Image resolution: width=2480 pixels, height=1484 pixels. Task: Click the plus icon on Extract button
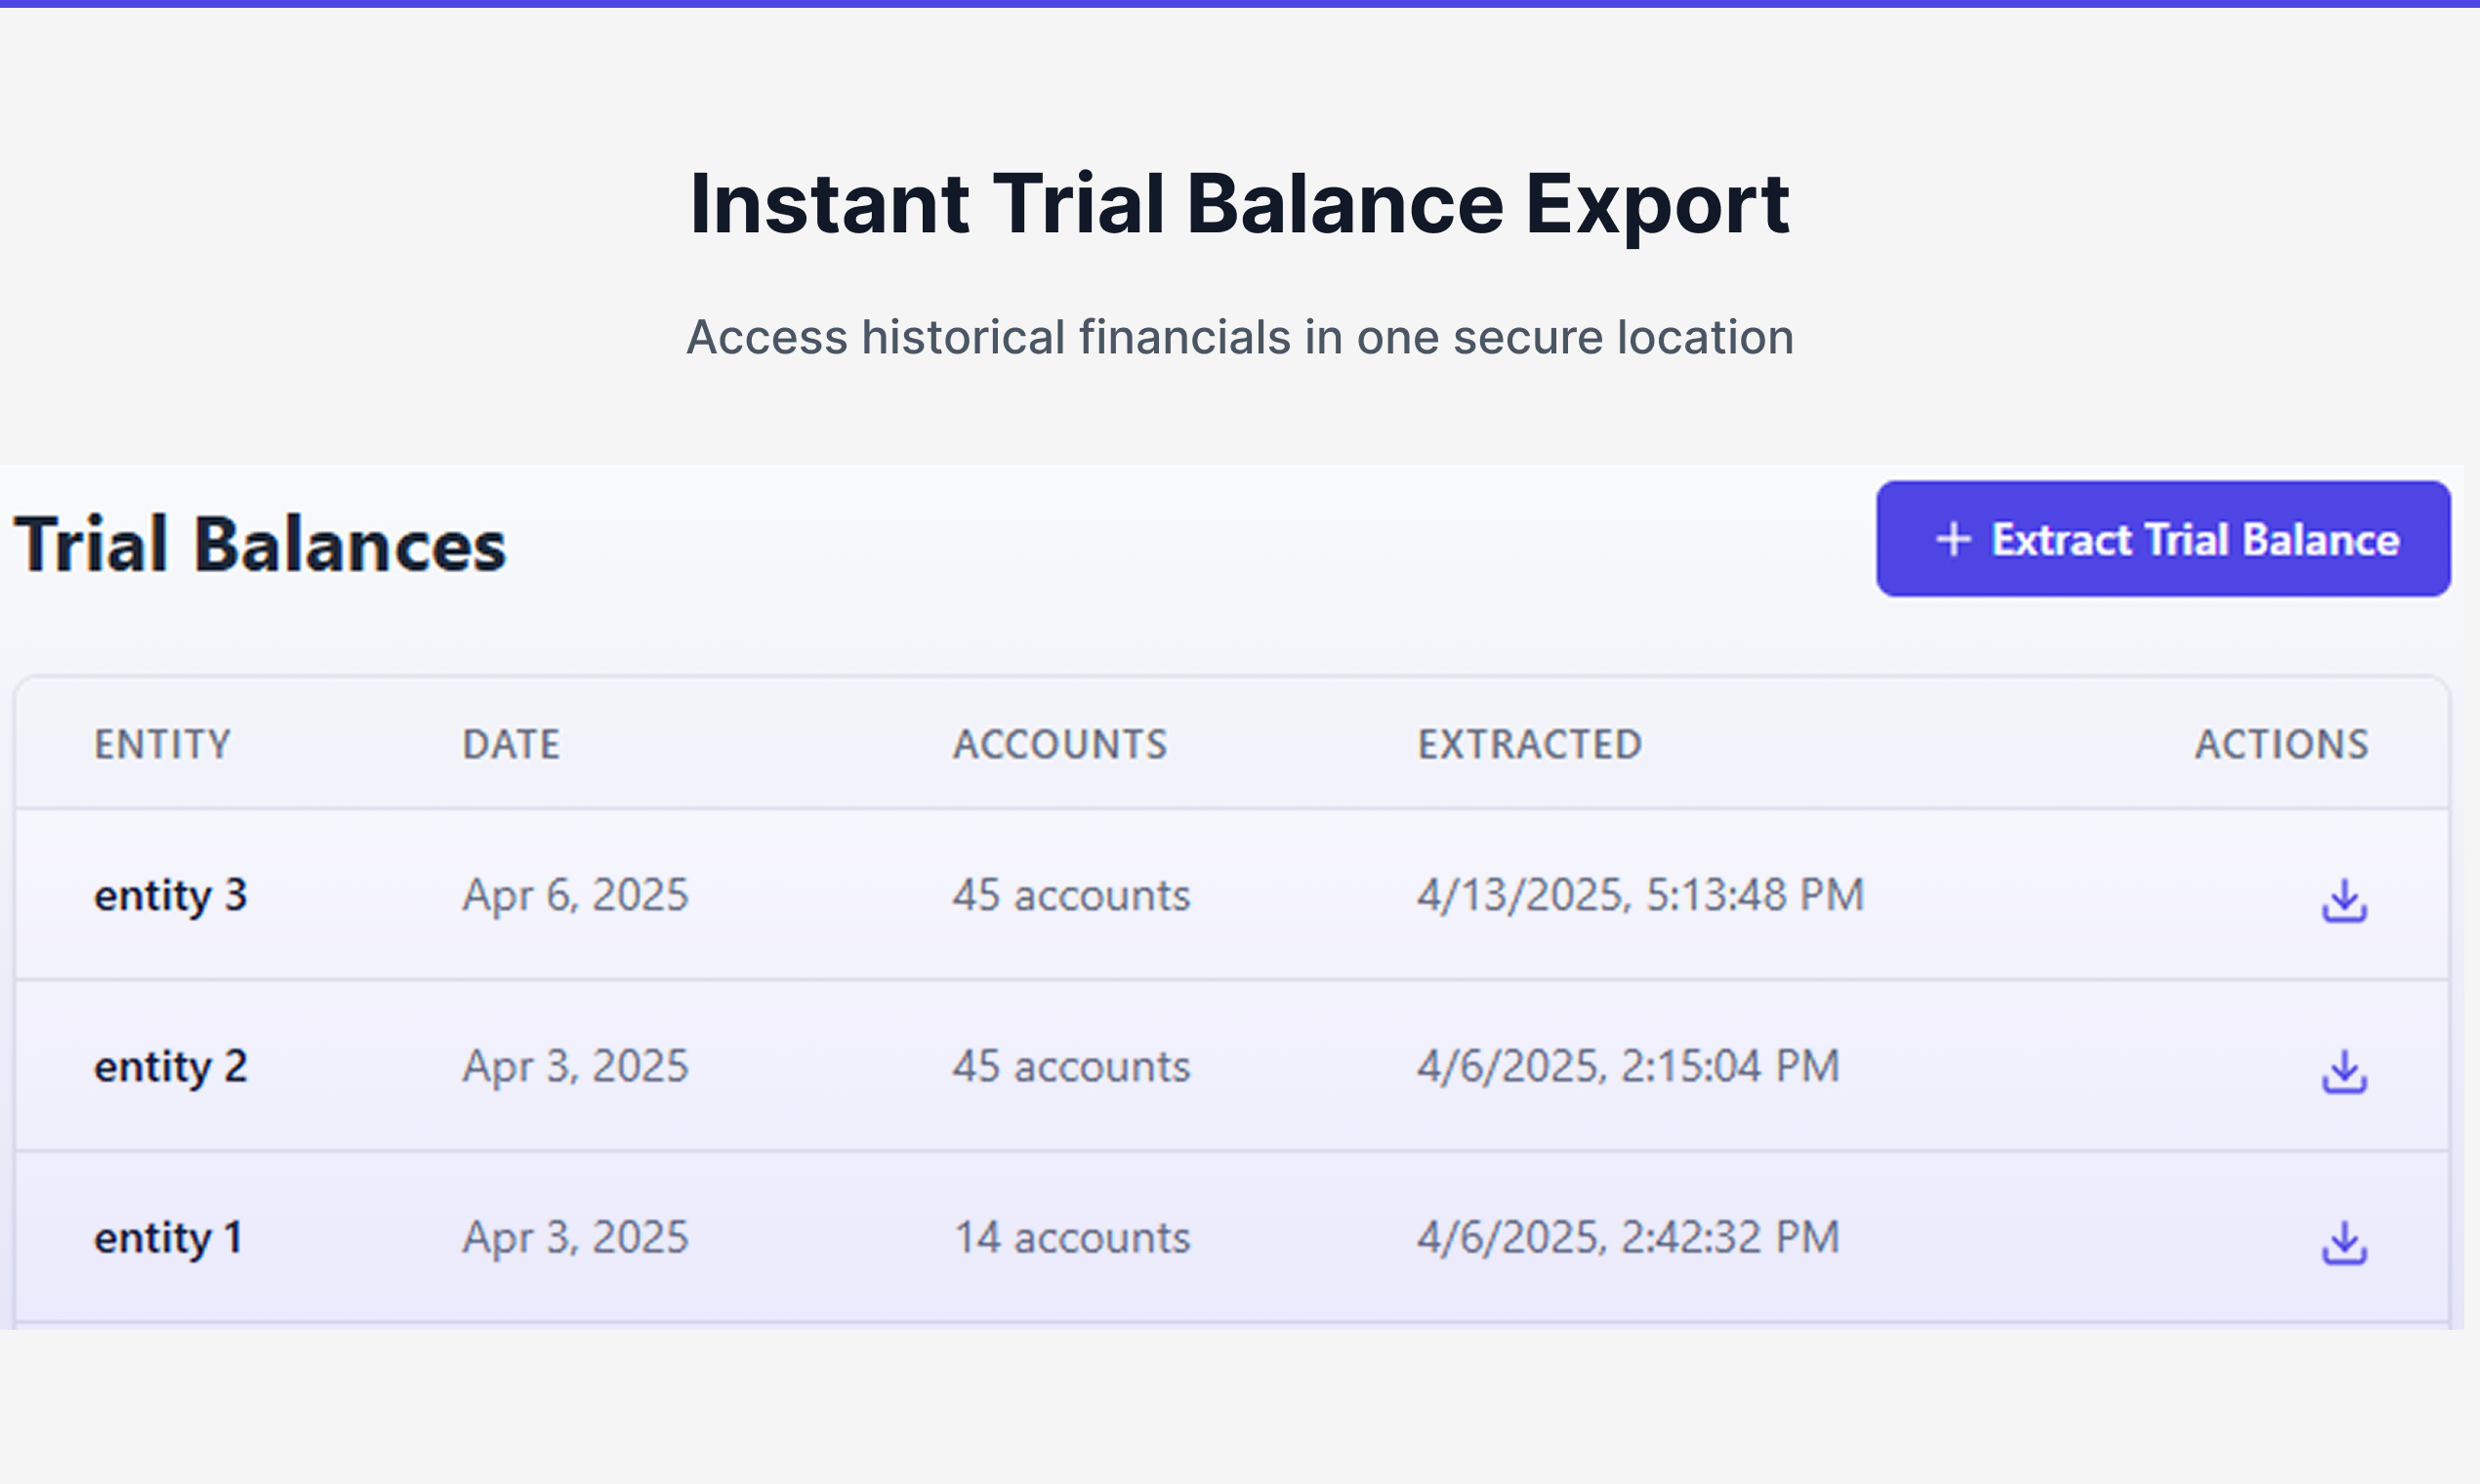(x=1953, y=540)
